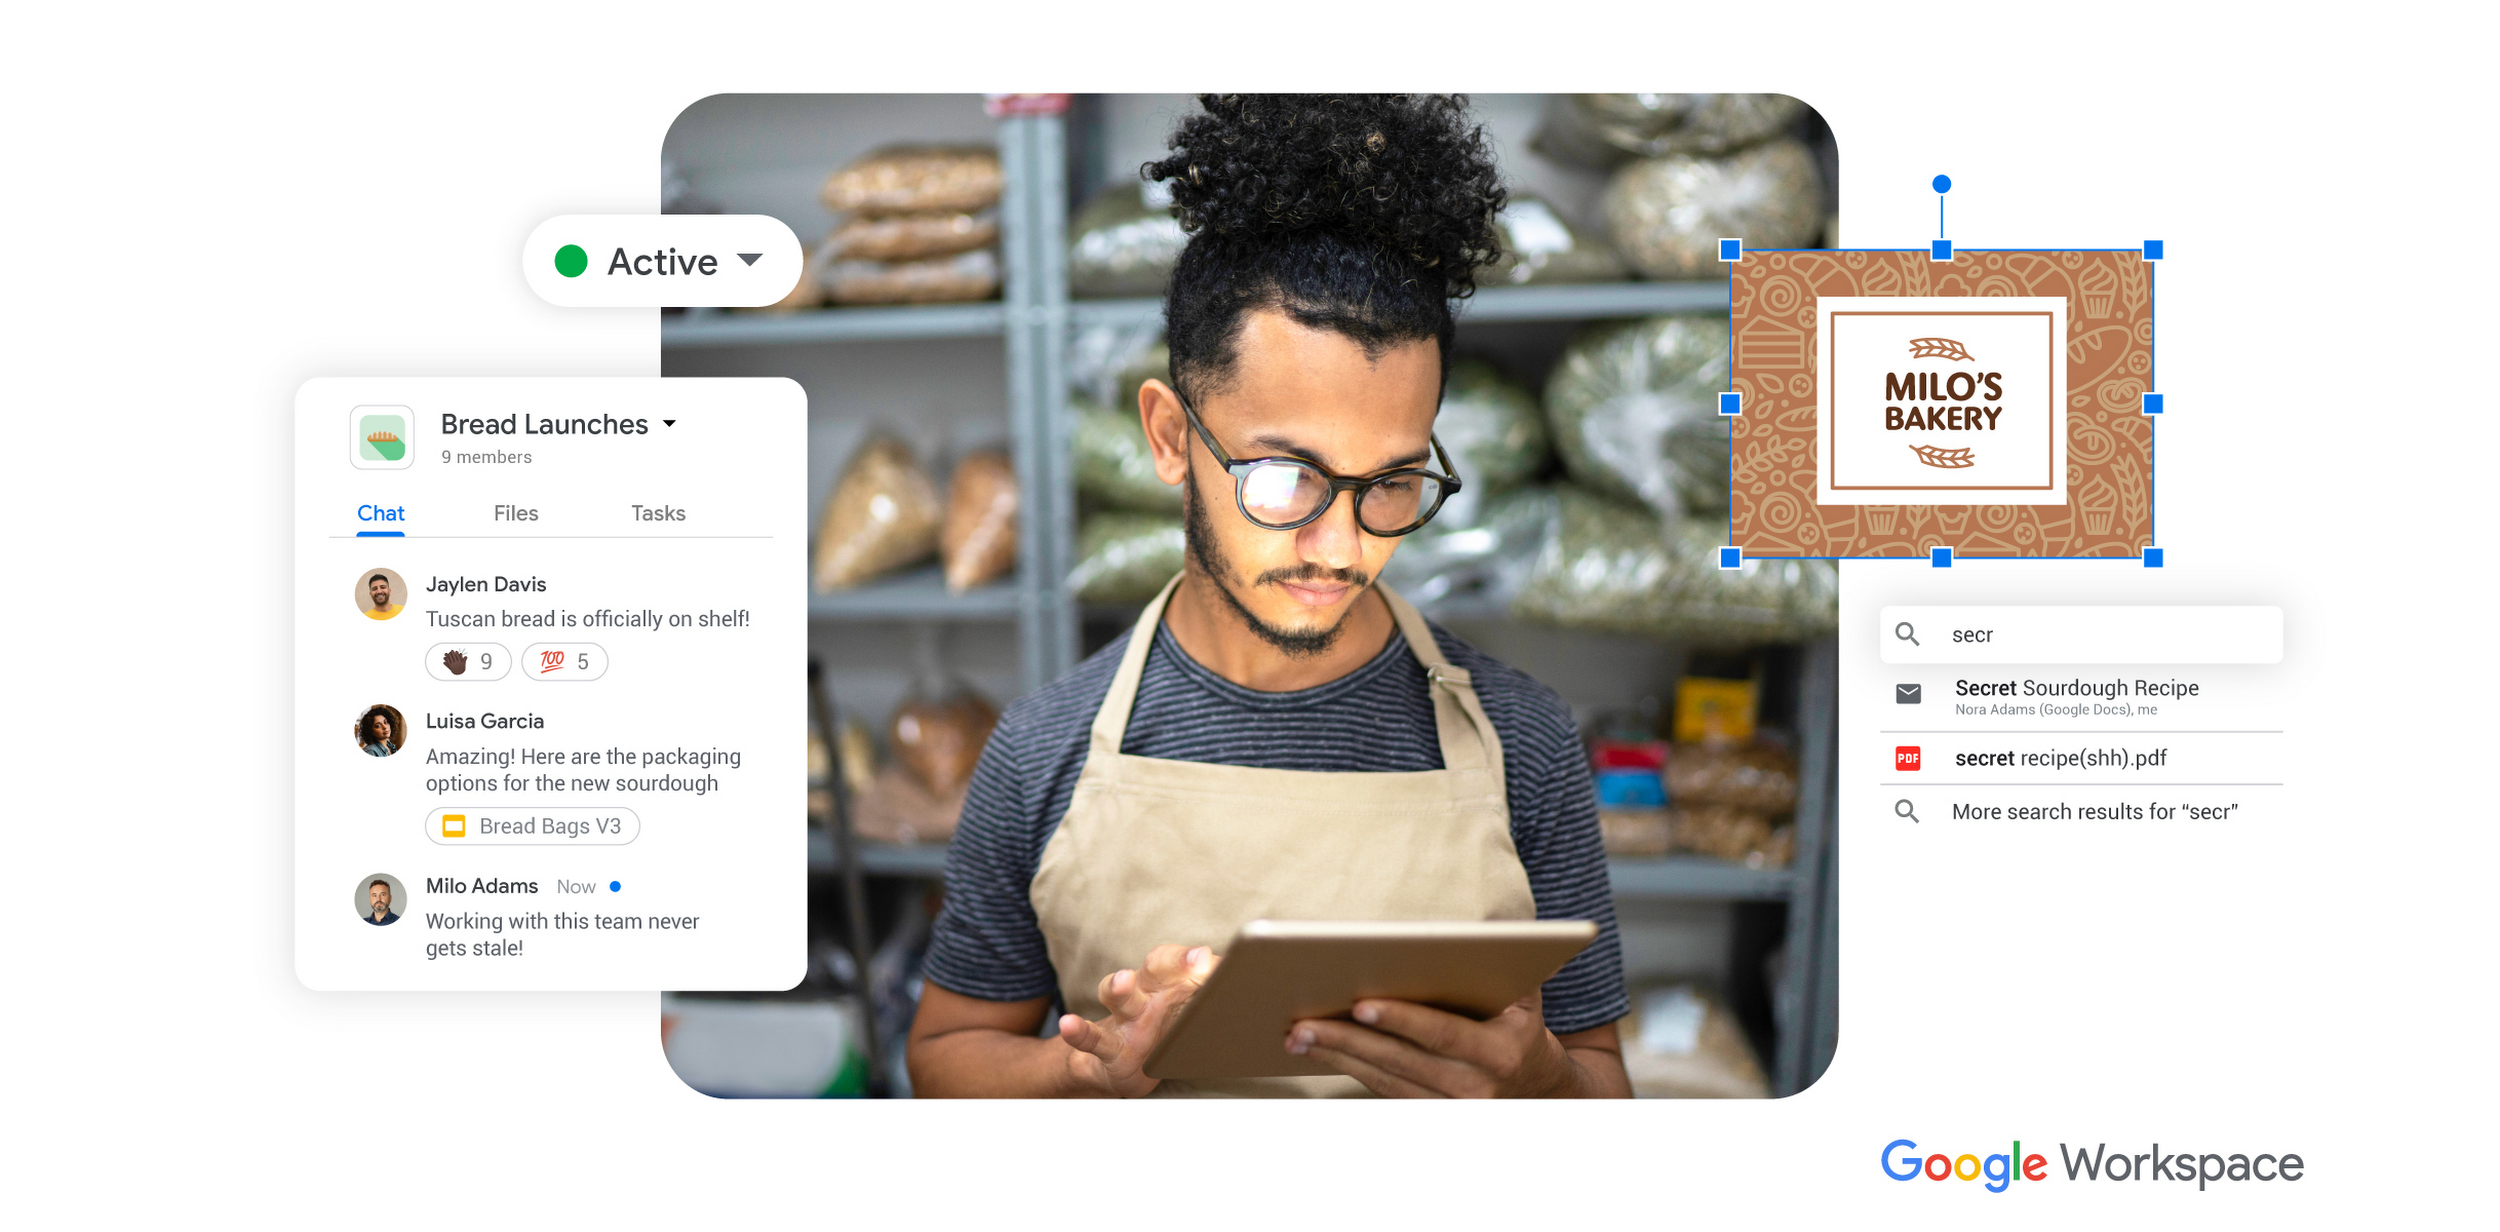Switch to the Files tab

[517, 512]
